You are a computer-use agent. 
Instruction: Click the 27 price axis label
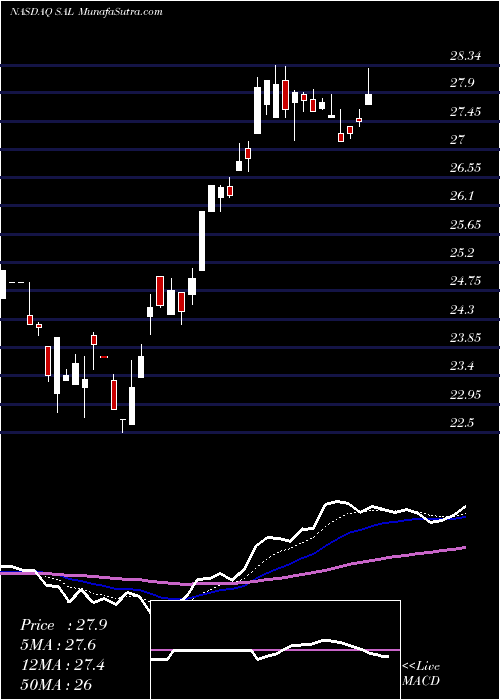tap(458, 140)
